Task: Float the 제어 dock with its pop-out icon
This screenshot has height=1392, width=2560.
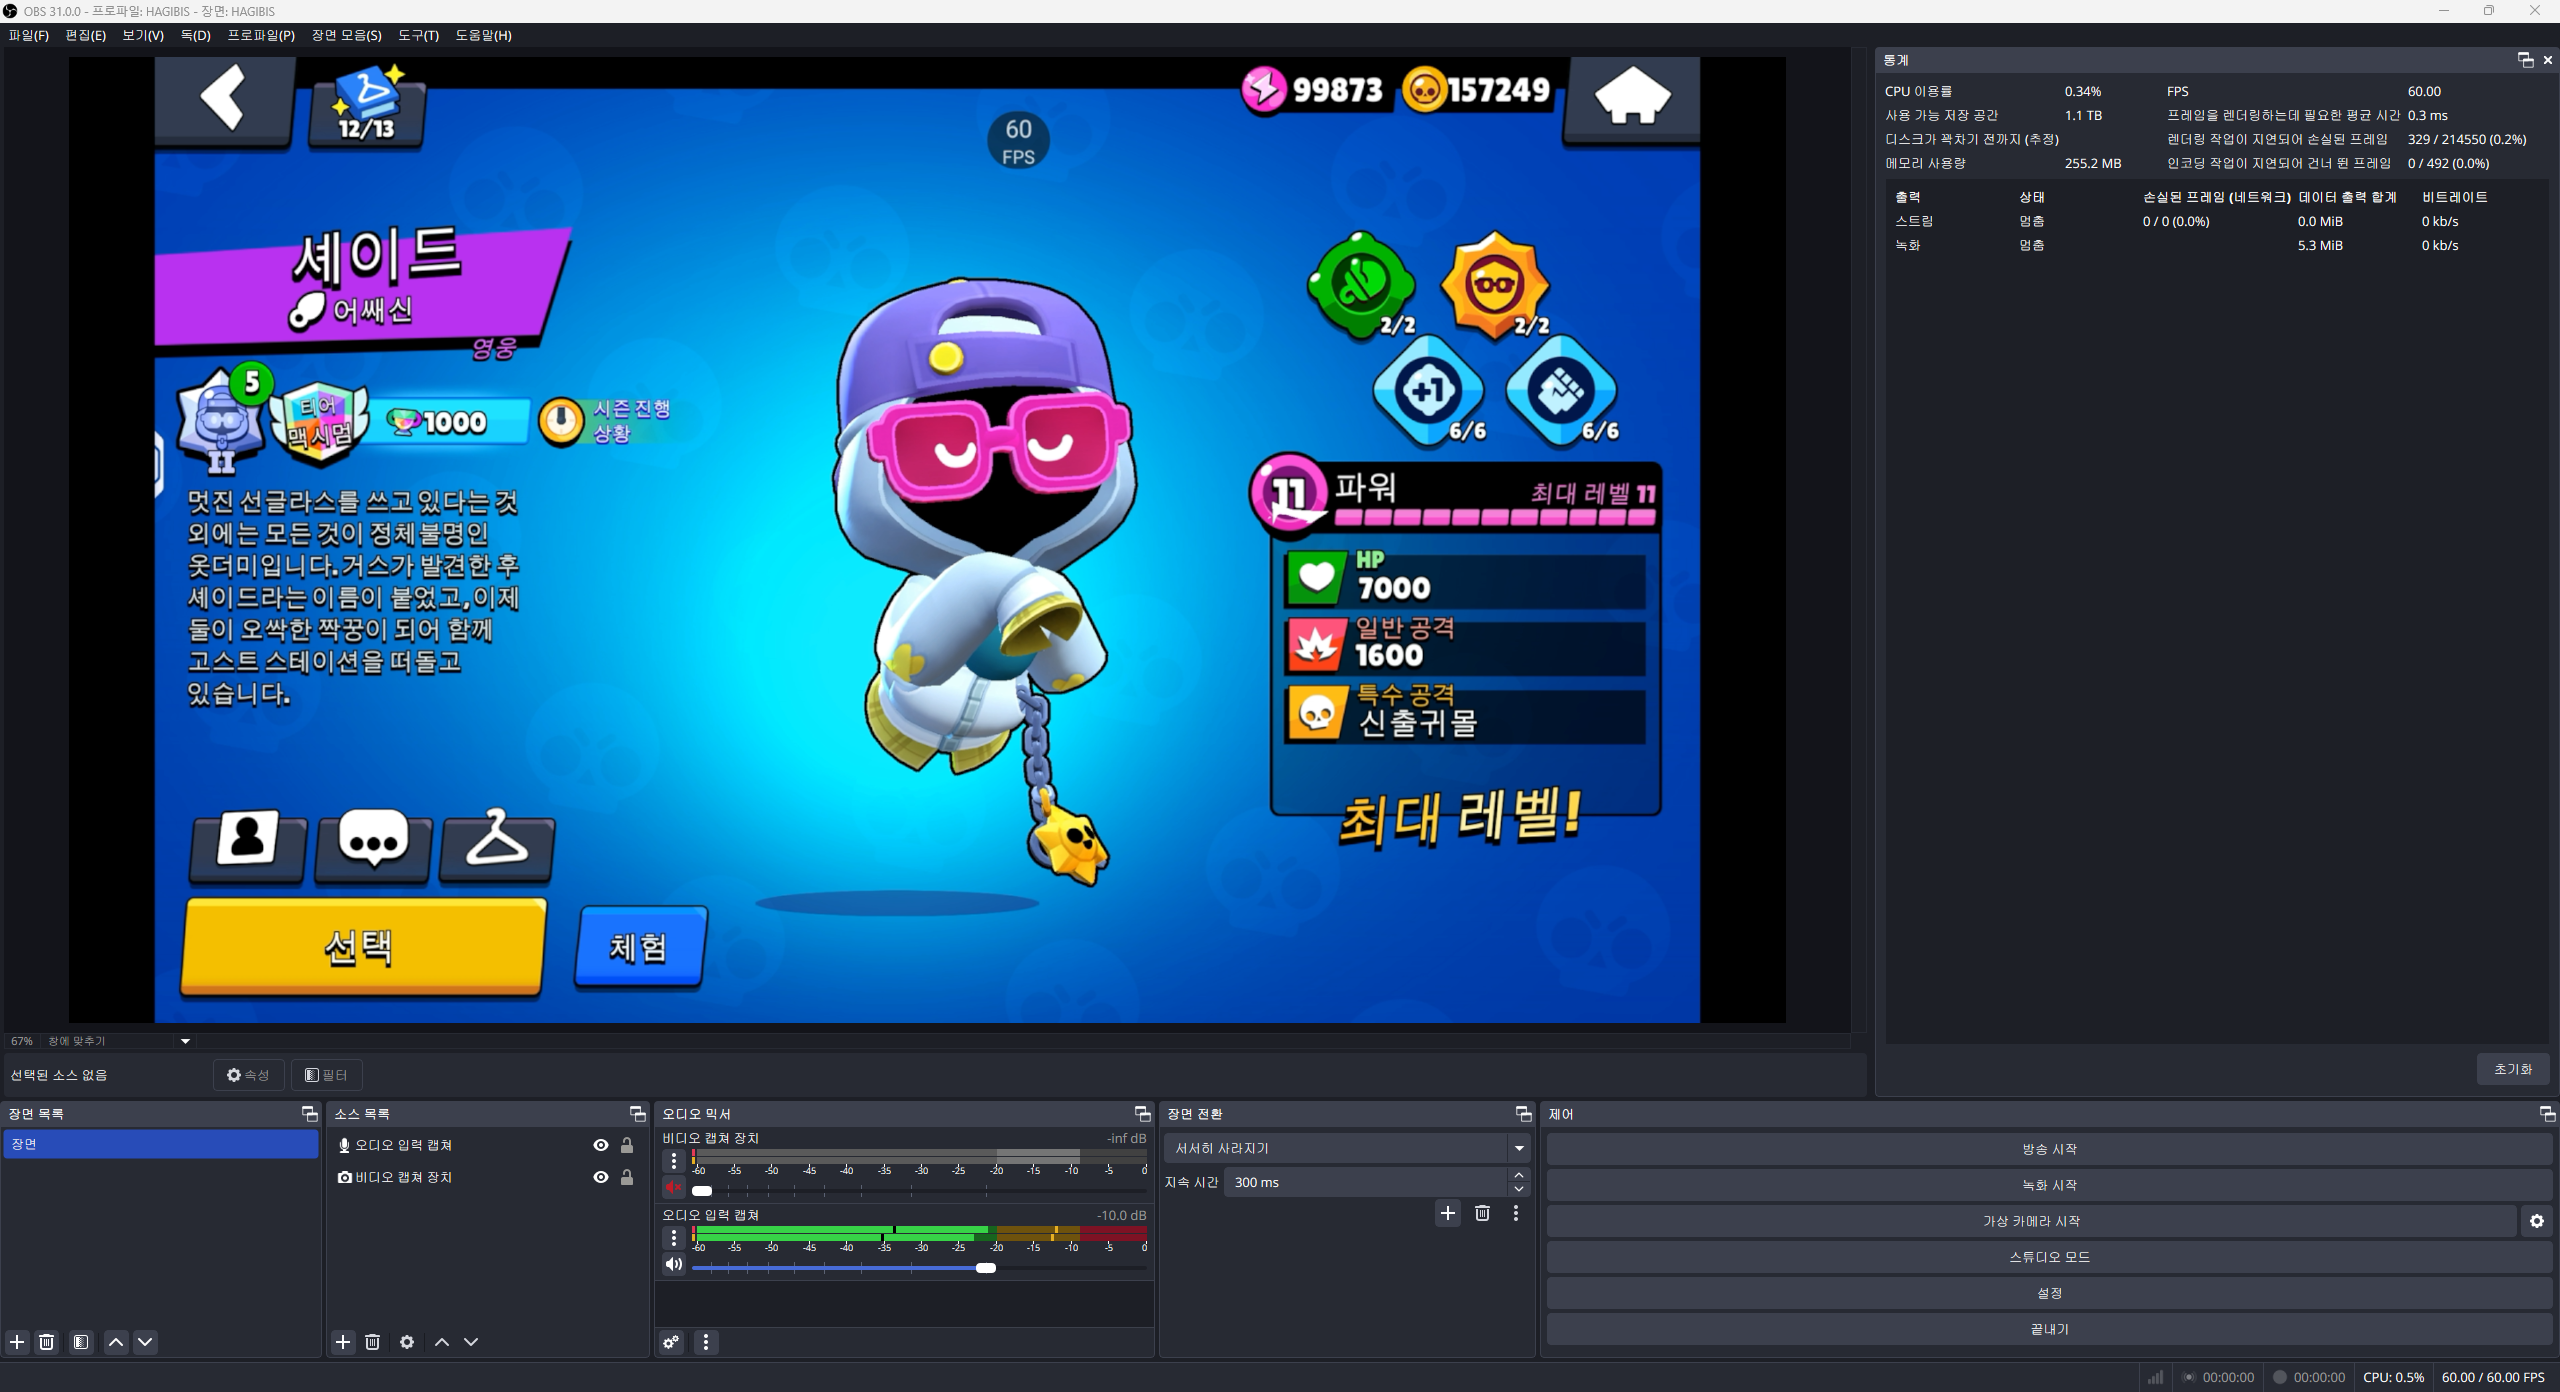Action: tap(2547, 1114)
